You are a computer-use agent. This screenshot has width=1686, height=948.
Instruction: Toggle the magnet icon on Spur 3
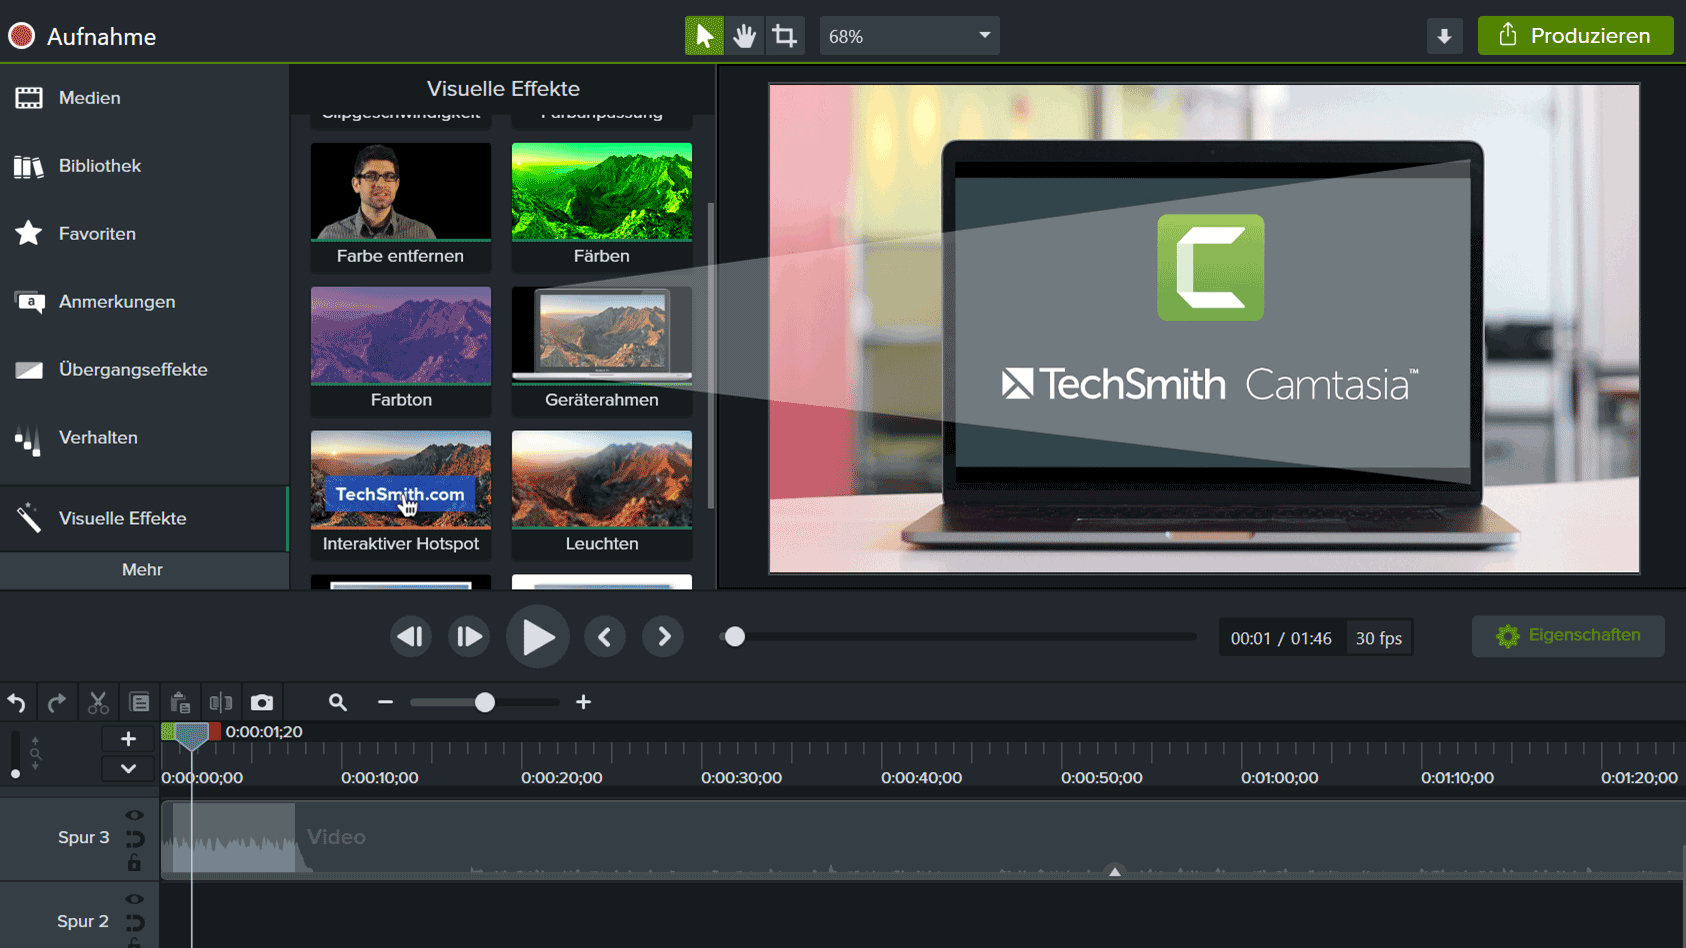[x=132, y=838]
